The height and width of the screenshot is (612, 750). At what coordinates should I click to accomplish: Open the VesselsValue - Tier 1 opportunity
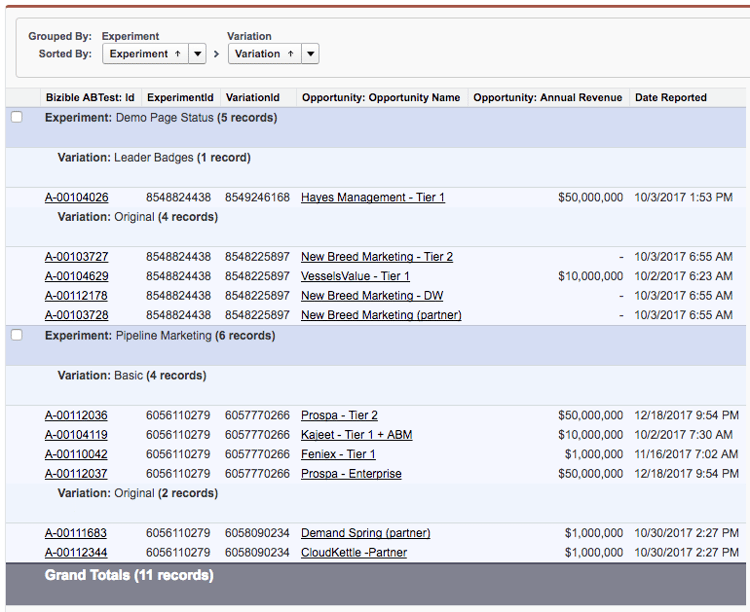click(x=355, y=276)
